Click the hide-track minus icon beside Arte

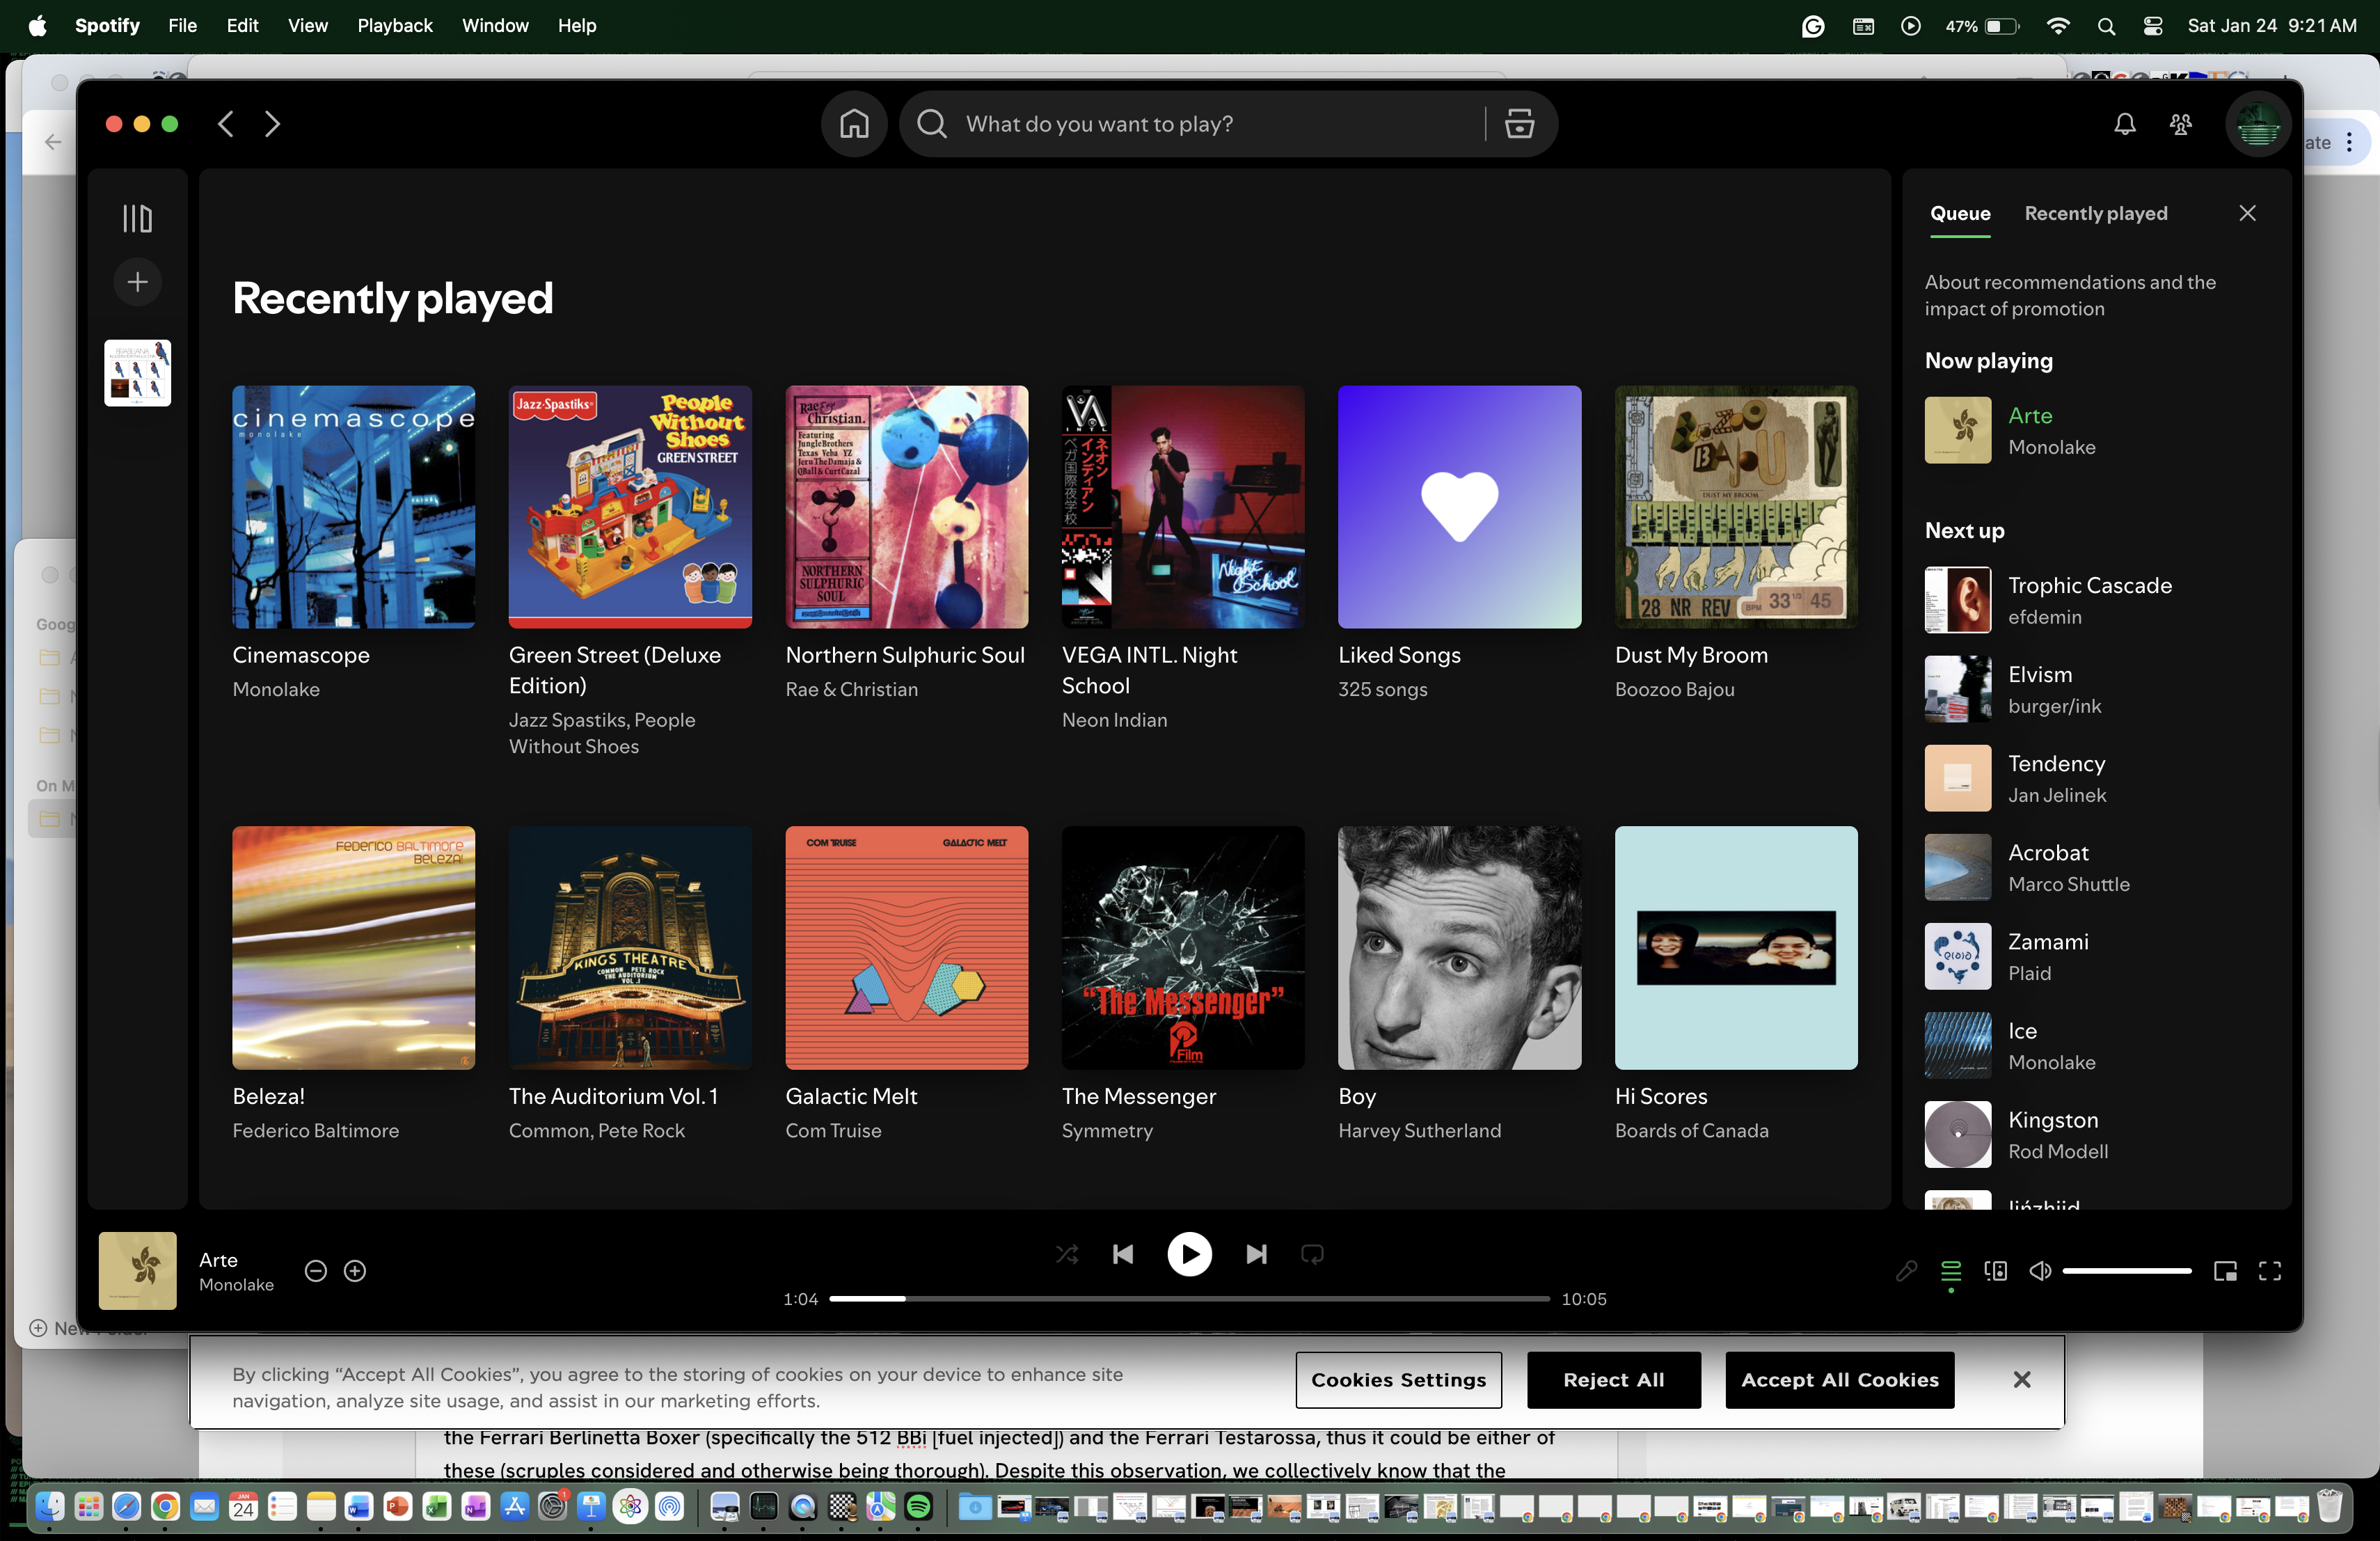coord(315,1270)
